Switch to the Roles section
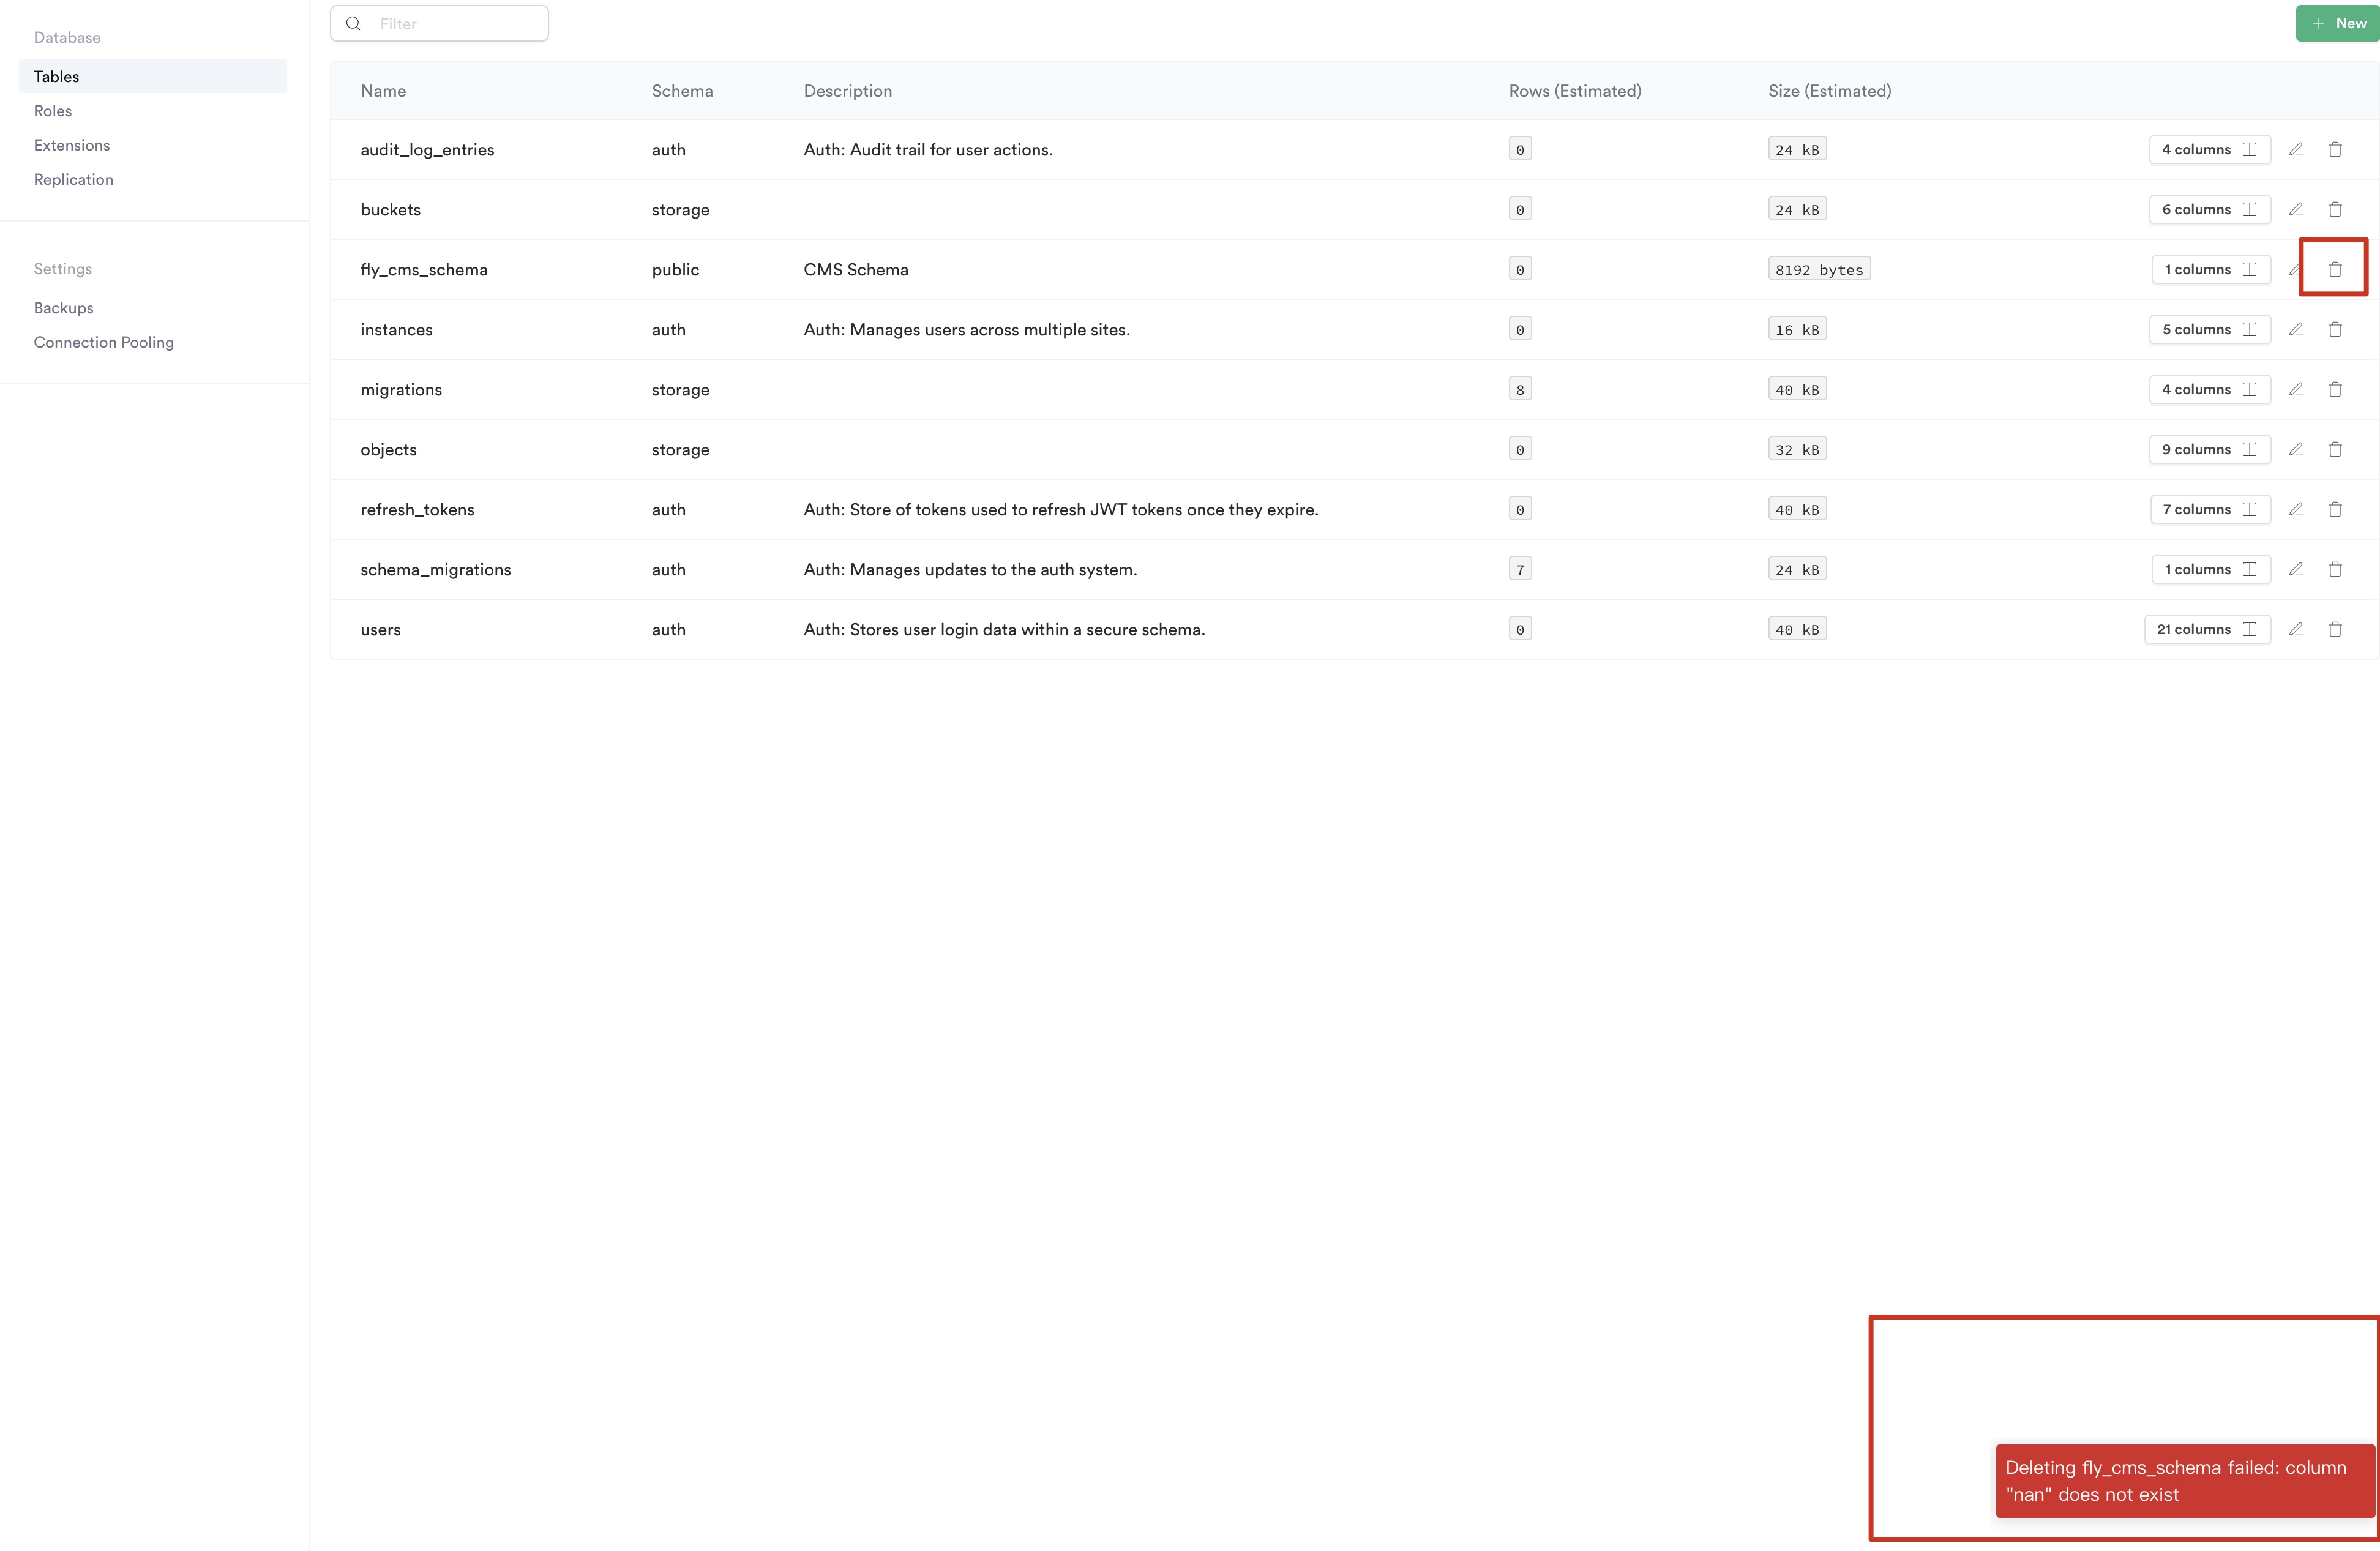Image resolution: width=2380 pixels, height=1551 pixels. point(53,110)
